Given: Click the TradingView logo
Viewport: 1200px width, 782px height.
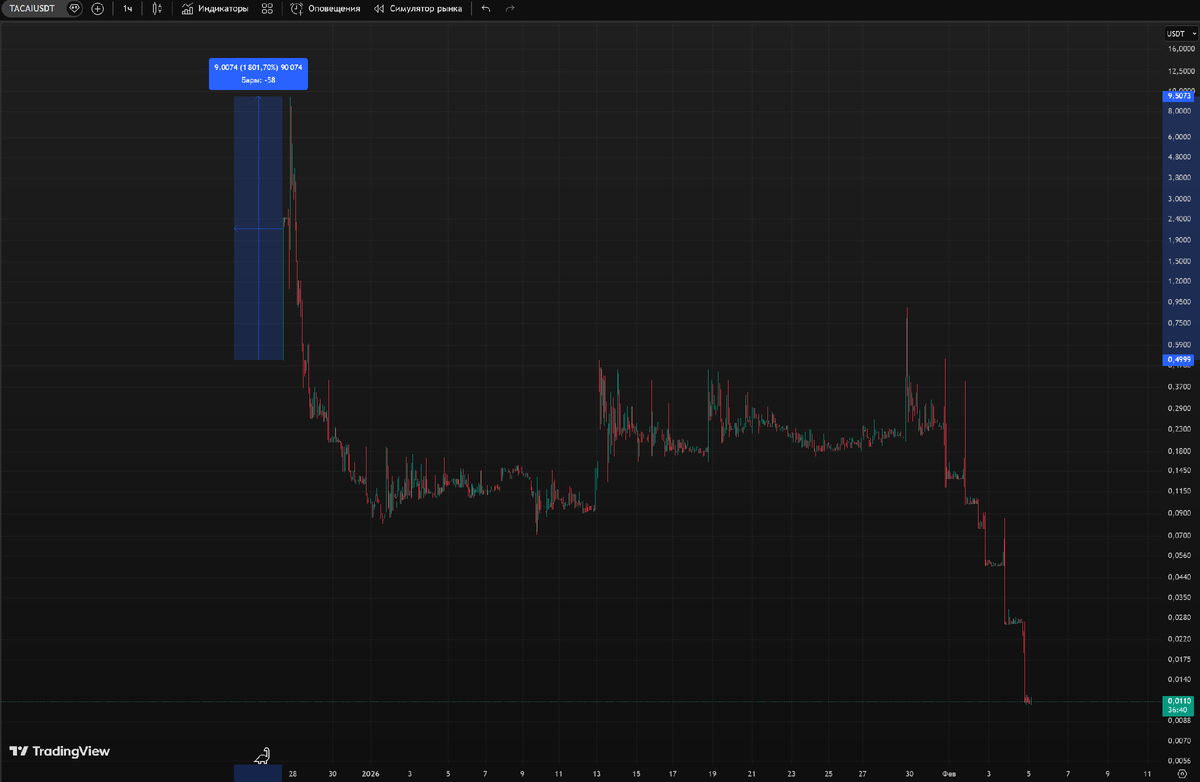Looking at the screenshot, I should tap(60, 750).
